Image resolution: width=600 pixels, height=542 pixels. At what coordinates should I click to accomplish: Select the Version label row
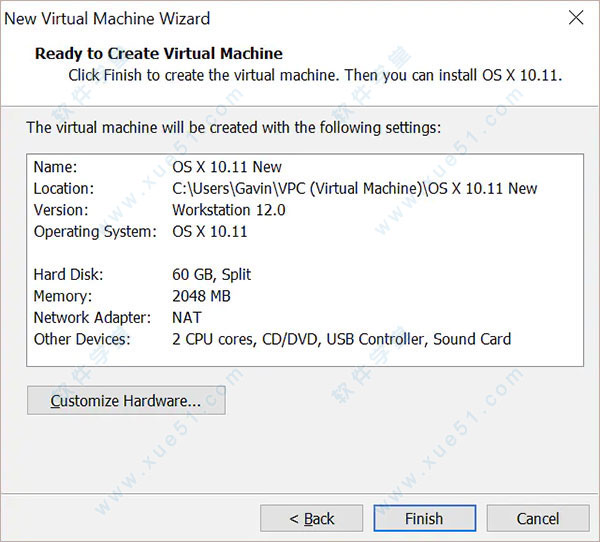(x=61, y=210)
